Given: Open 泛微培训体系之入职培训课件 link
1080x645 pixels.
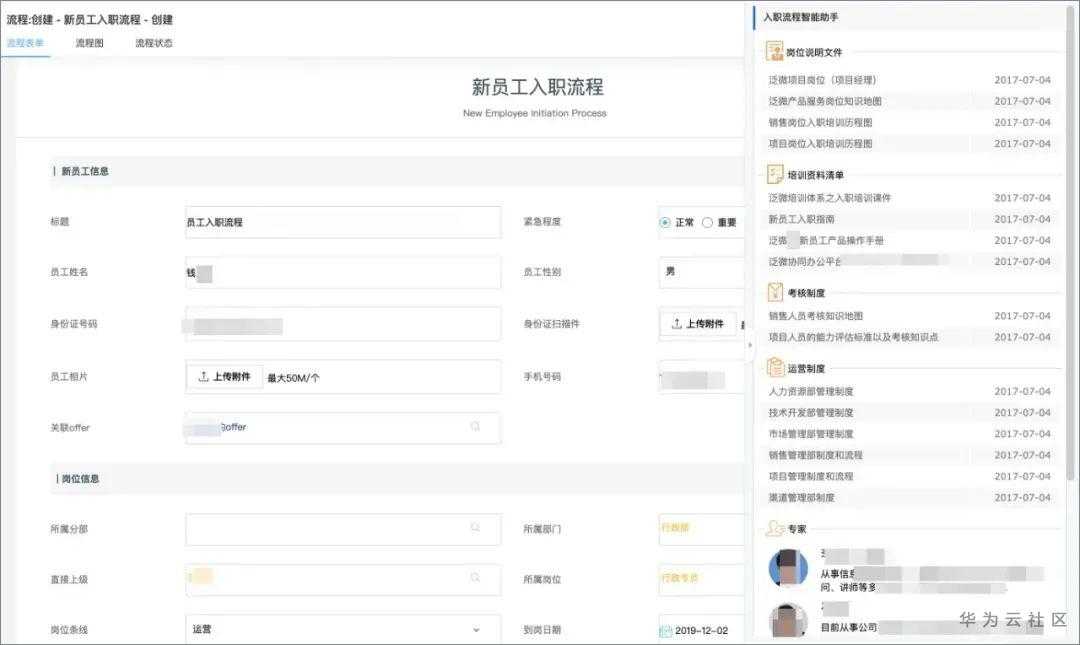Looking at the screenshot, I should [829, 198].
